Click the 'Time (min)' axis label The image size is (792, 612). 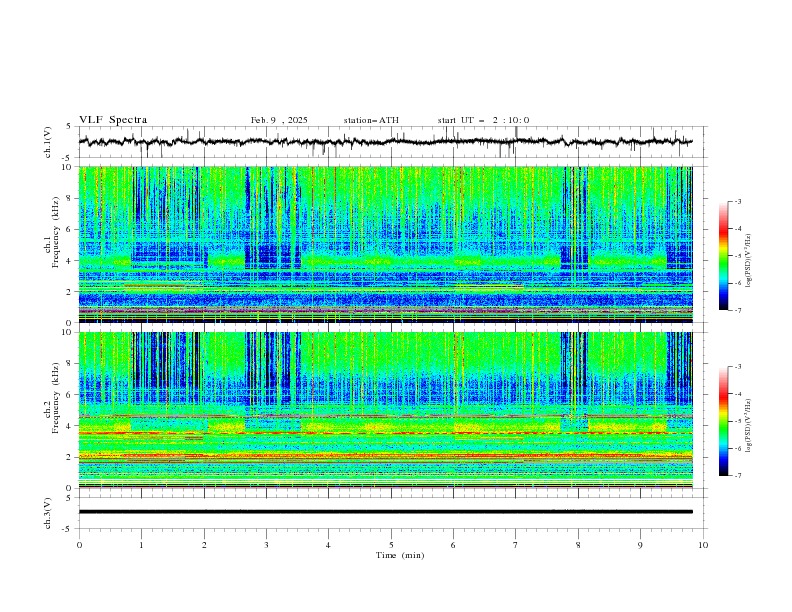tap(400, 555)
